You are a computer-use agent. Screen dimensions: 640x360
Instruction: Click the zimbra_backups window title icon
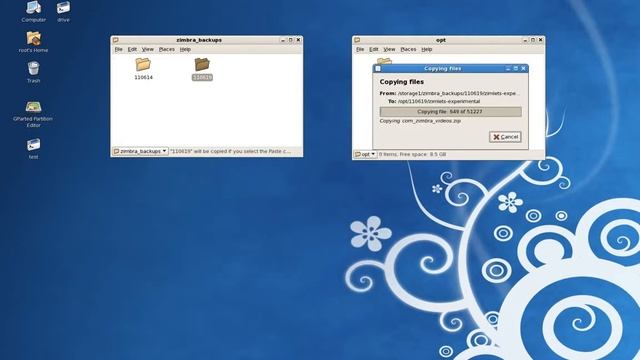click(116, 40)
